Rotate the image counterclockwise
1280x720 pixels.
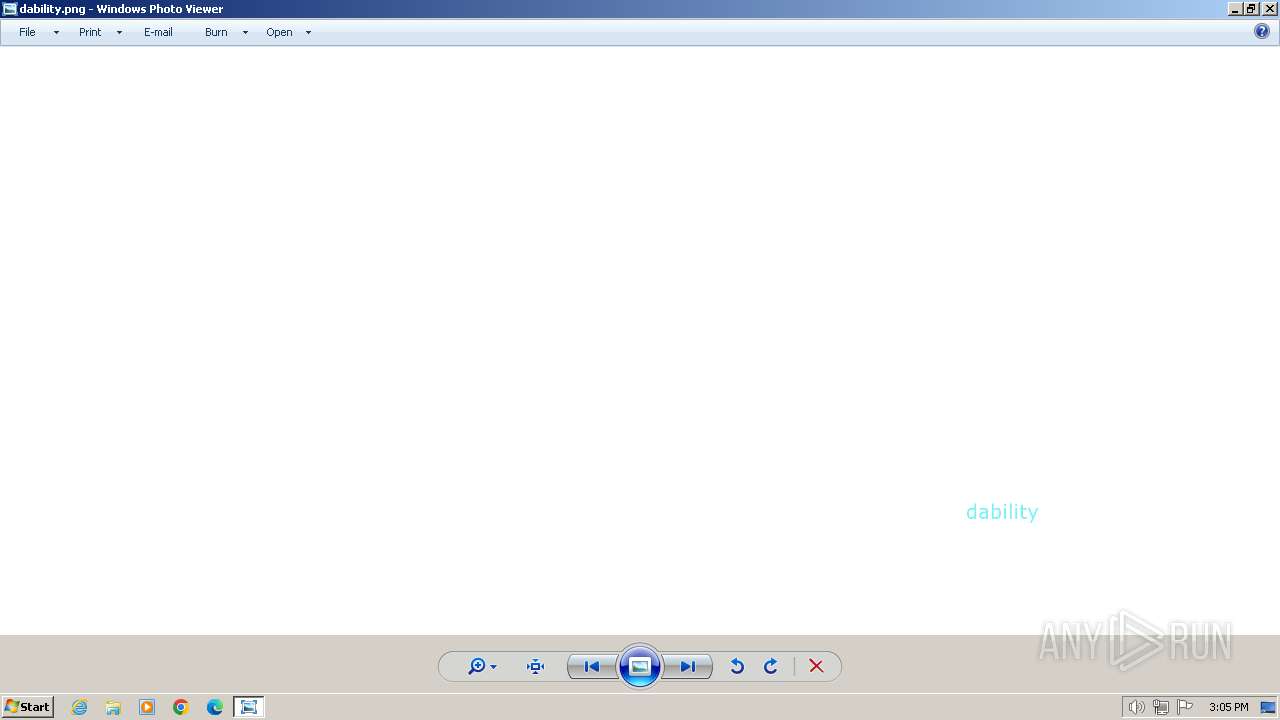pyautogui.click(x=737, y=666)
